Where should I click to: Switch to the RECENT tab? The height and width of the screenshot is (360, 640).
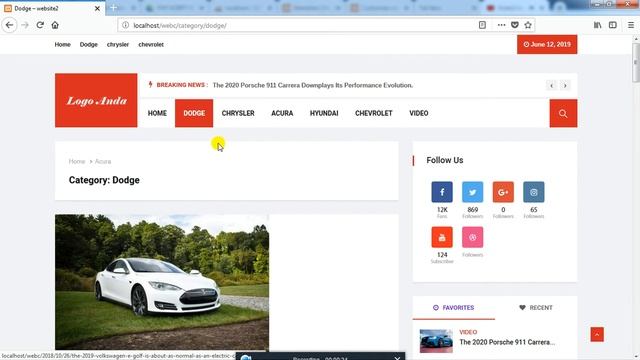coord(536,308)
